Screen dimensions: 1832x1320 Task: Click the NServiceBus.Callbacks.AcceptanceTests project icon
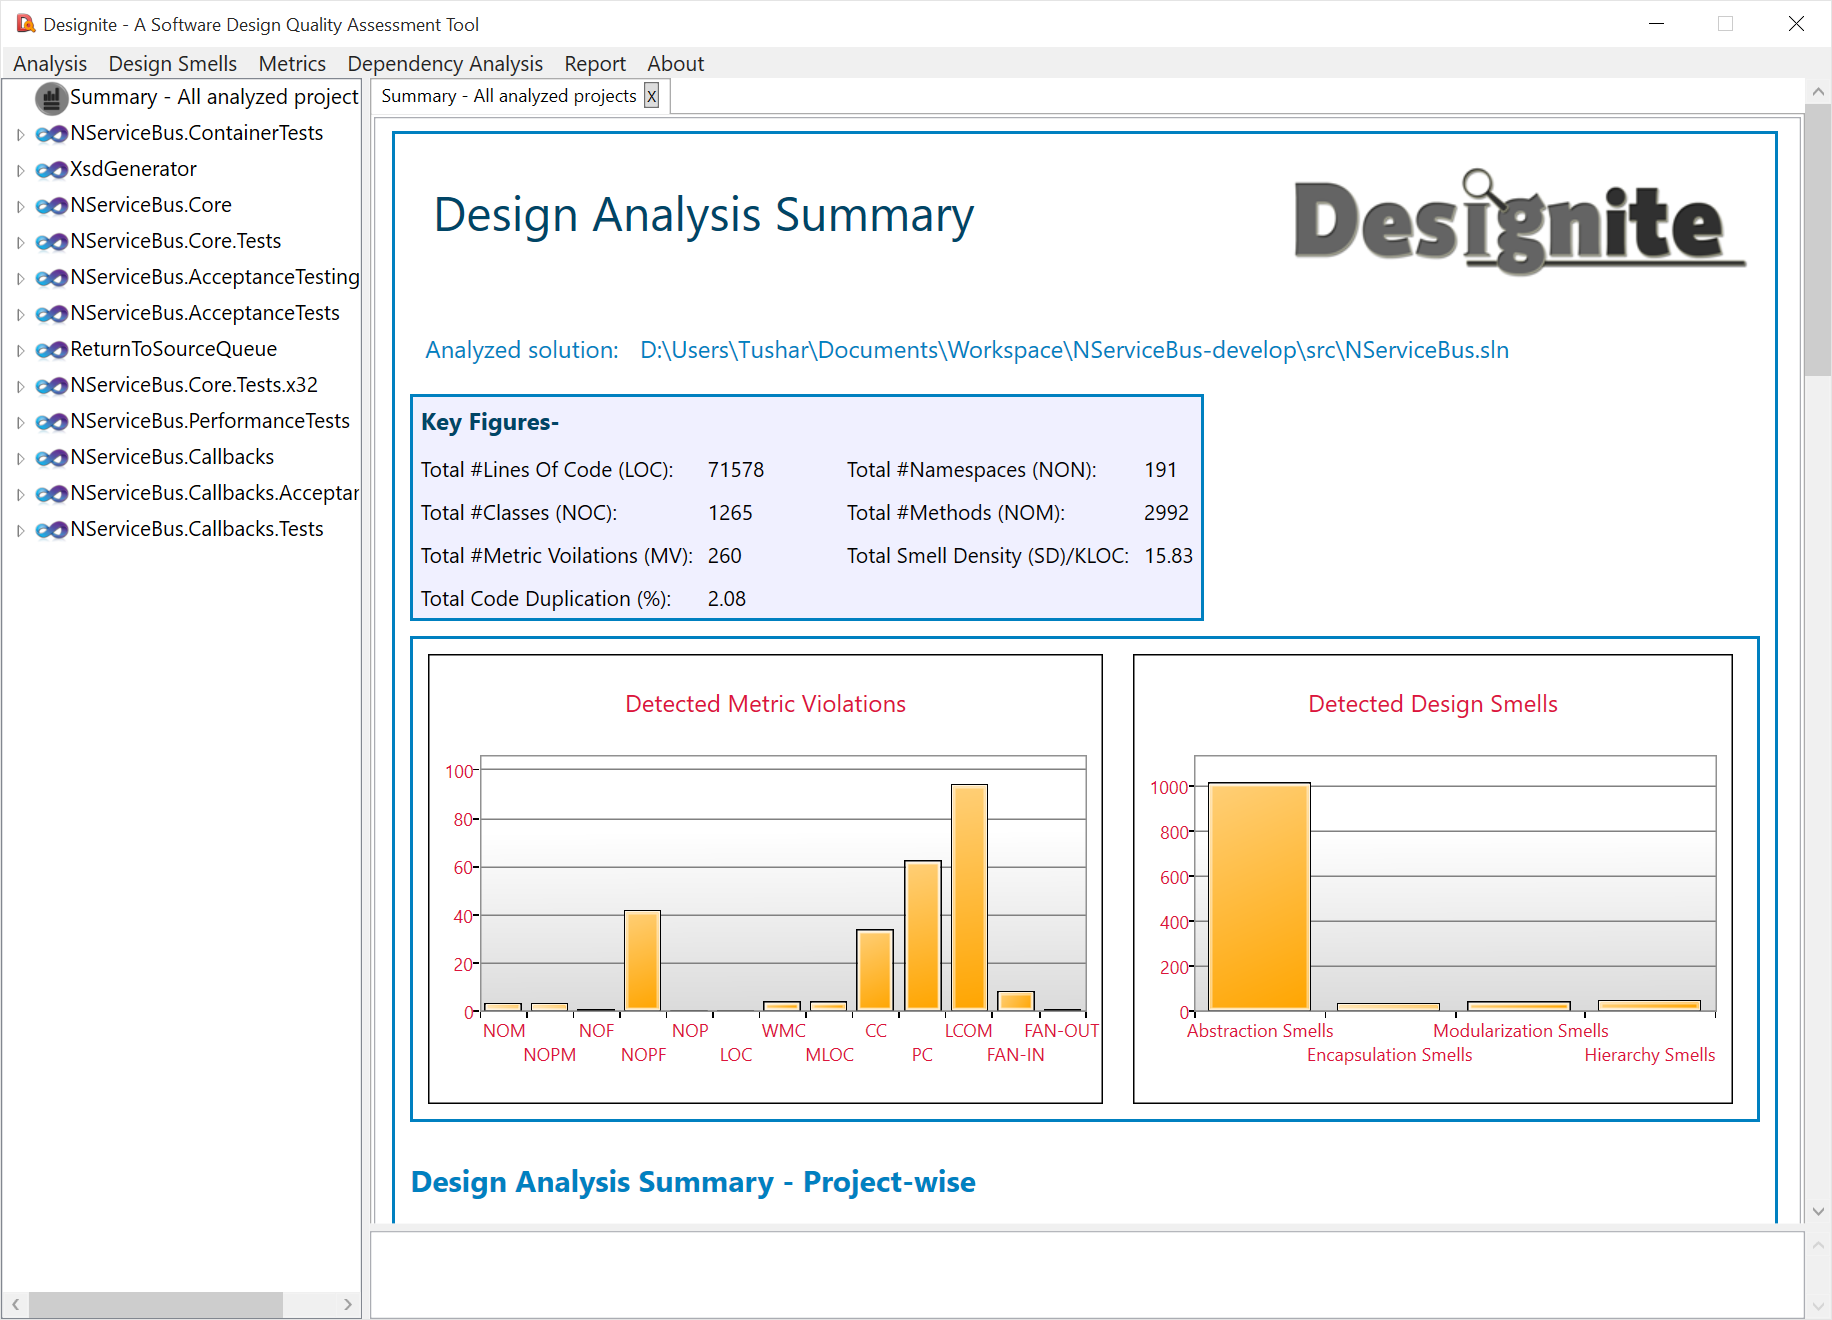tap(51, 494)
